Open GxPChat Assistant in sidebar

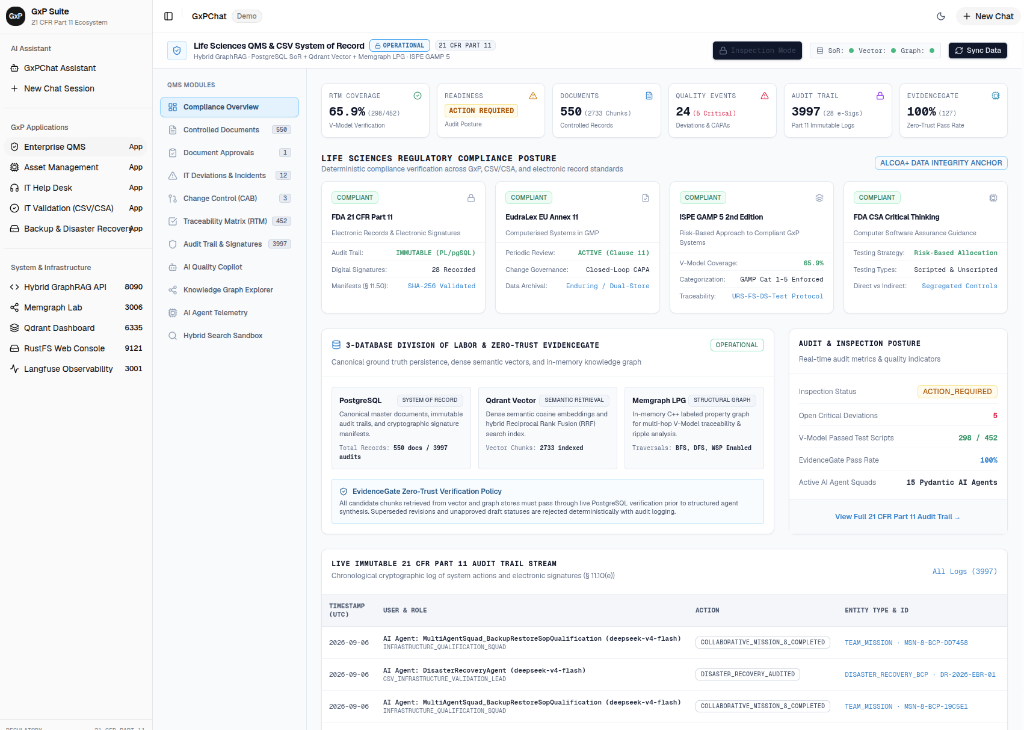[76, 68]
